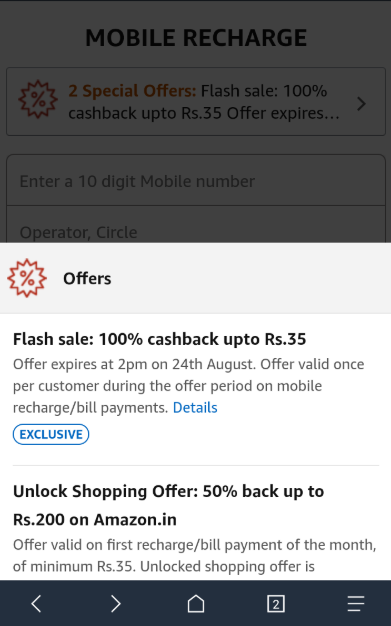Tap the browser forward arrow icon
The height and width of the screenshot is (626, 391).
tap(115, 603)
